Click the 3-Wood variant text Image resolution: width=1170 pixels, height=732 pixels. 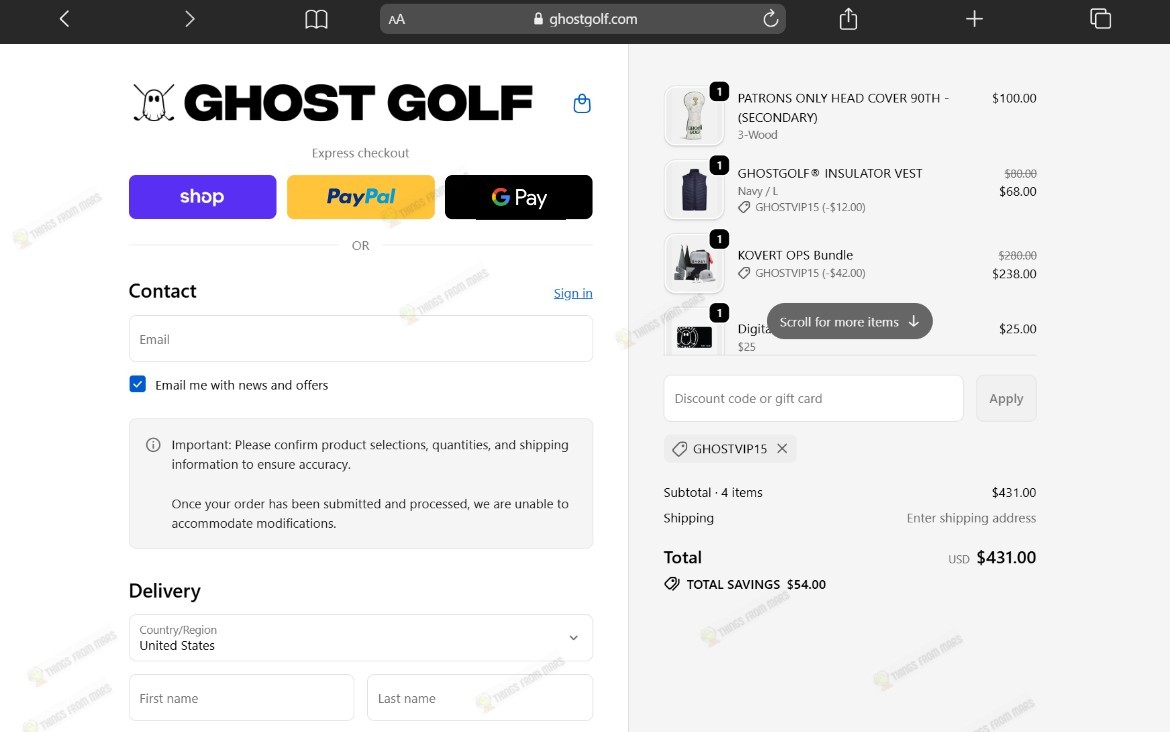(757, 135)
